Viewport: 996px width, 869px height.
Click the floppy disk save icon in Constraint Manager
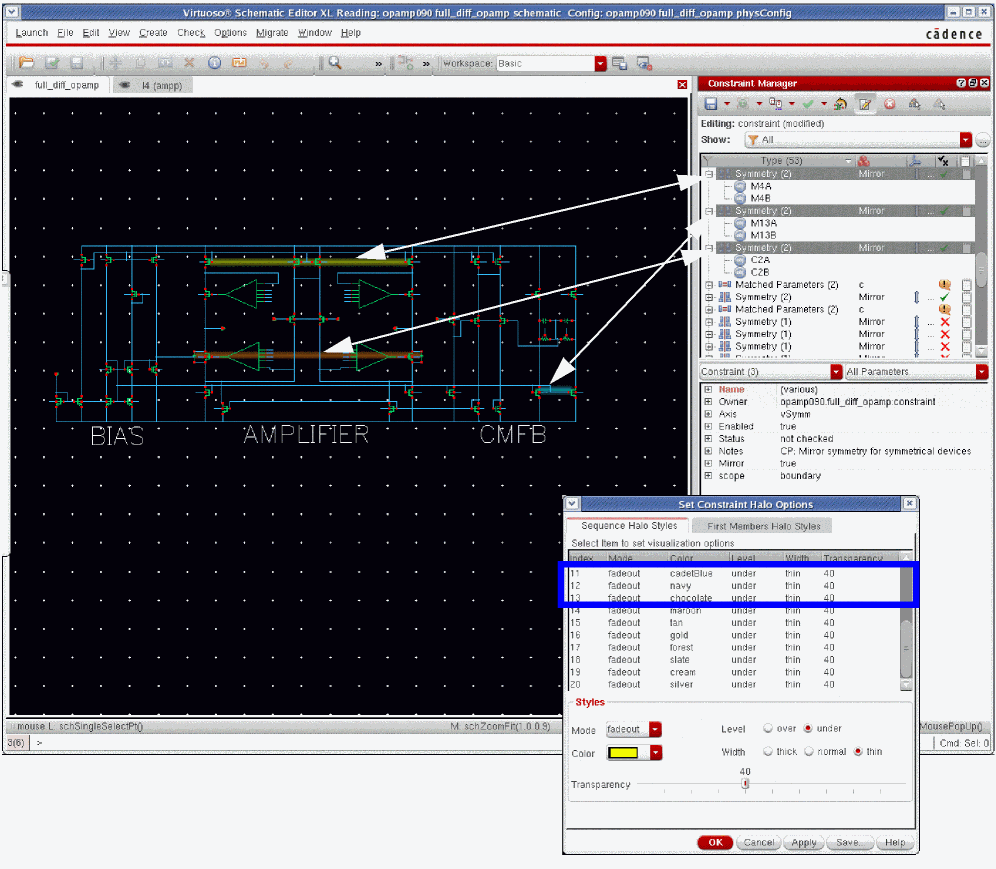point(711,104)
